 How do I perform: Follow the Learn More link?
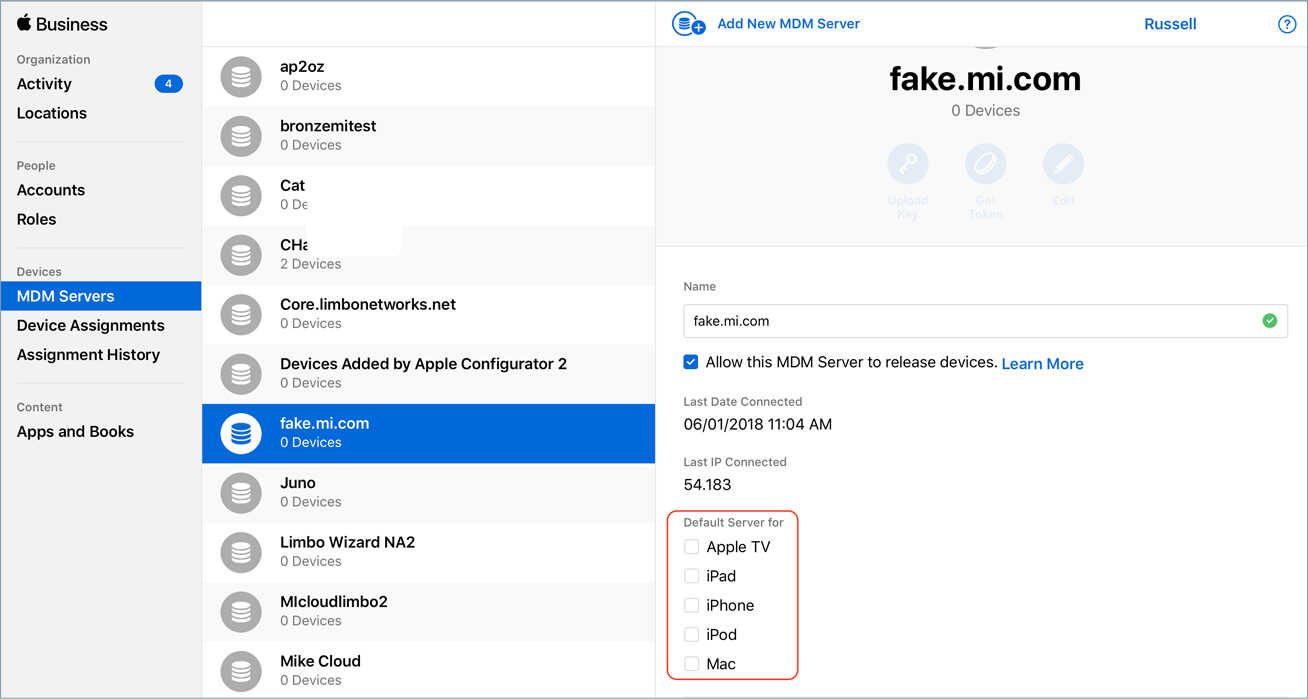click(1043, 363)
